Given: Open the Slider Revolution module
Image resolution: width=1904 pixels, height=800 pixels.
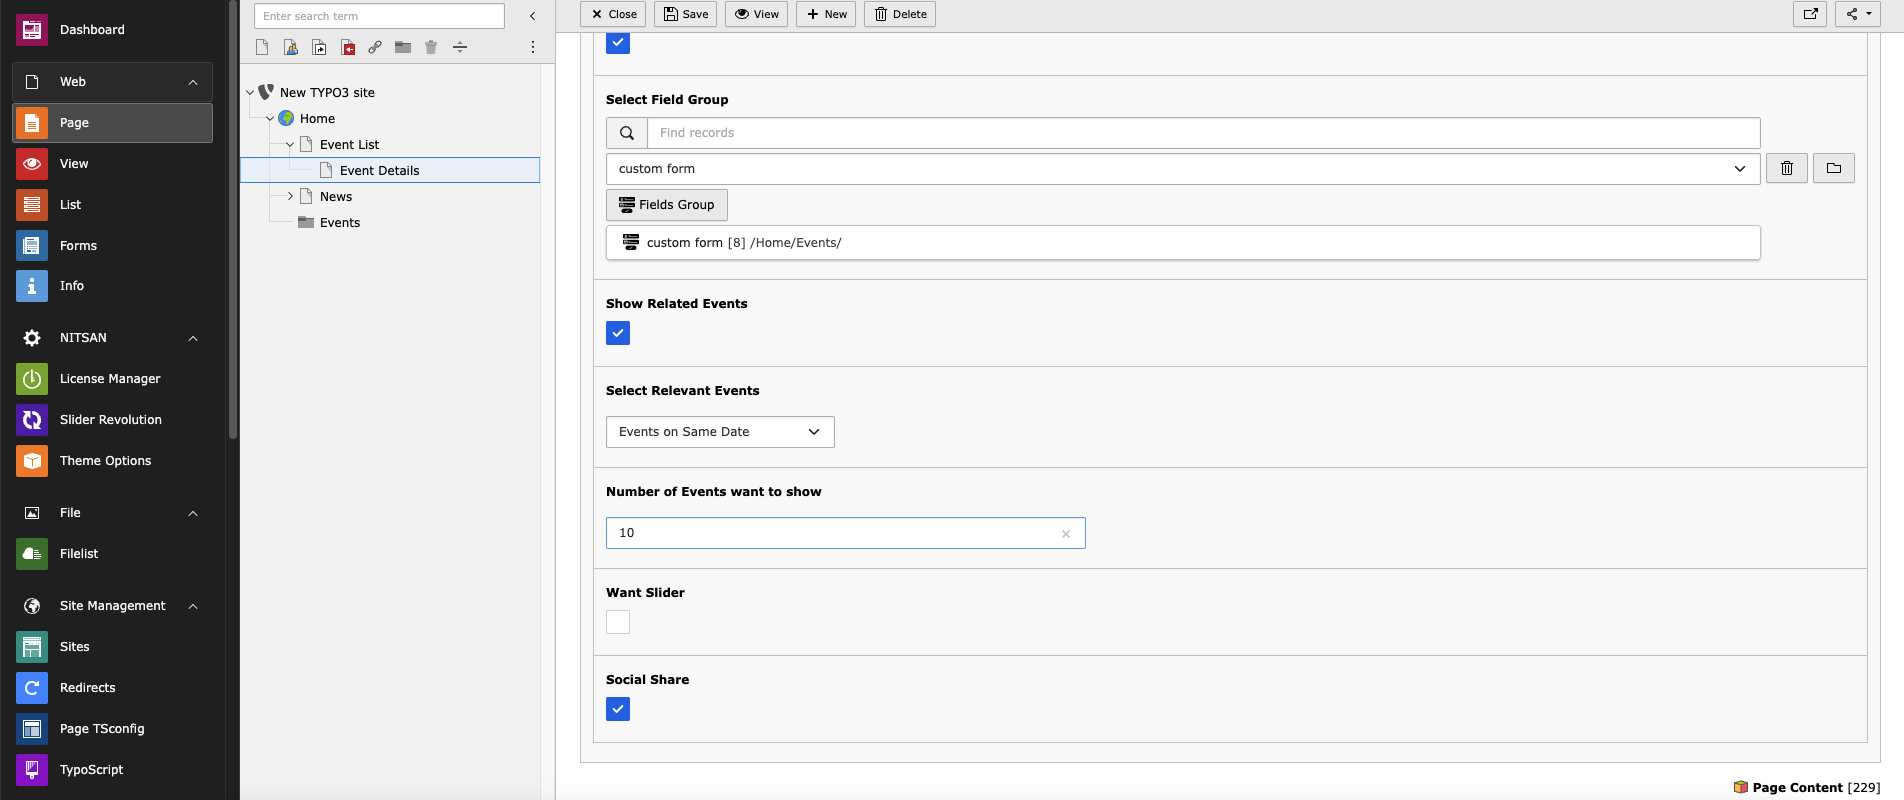Looking at the screenshot, I should point(112,420).
